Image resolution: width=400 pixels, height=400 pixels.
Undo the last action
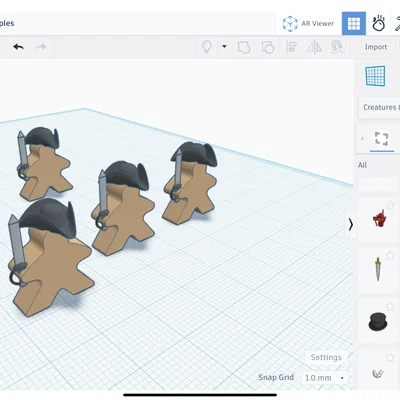click(18, 47)
